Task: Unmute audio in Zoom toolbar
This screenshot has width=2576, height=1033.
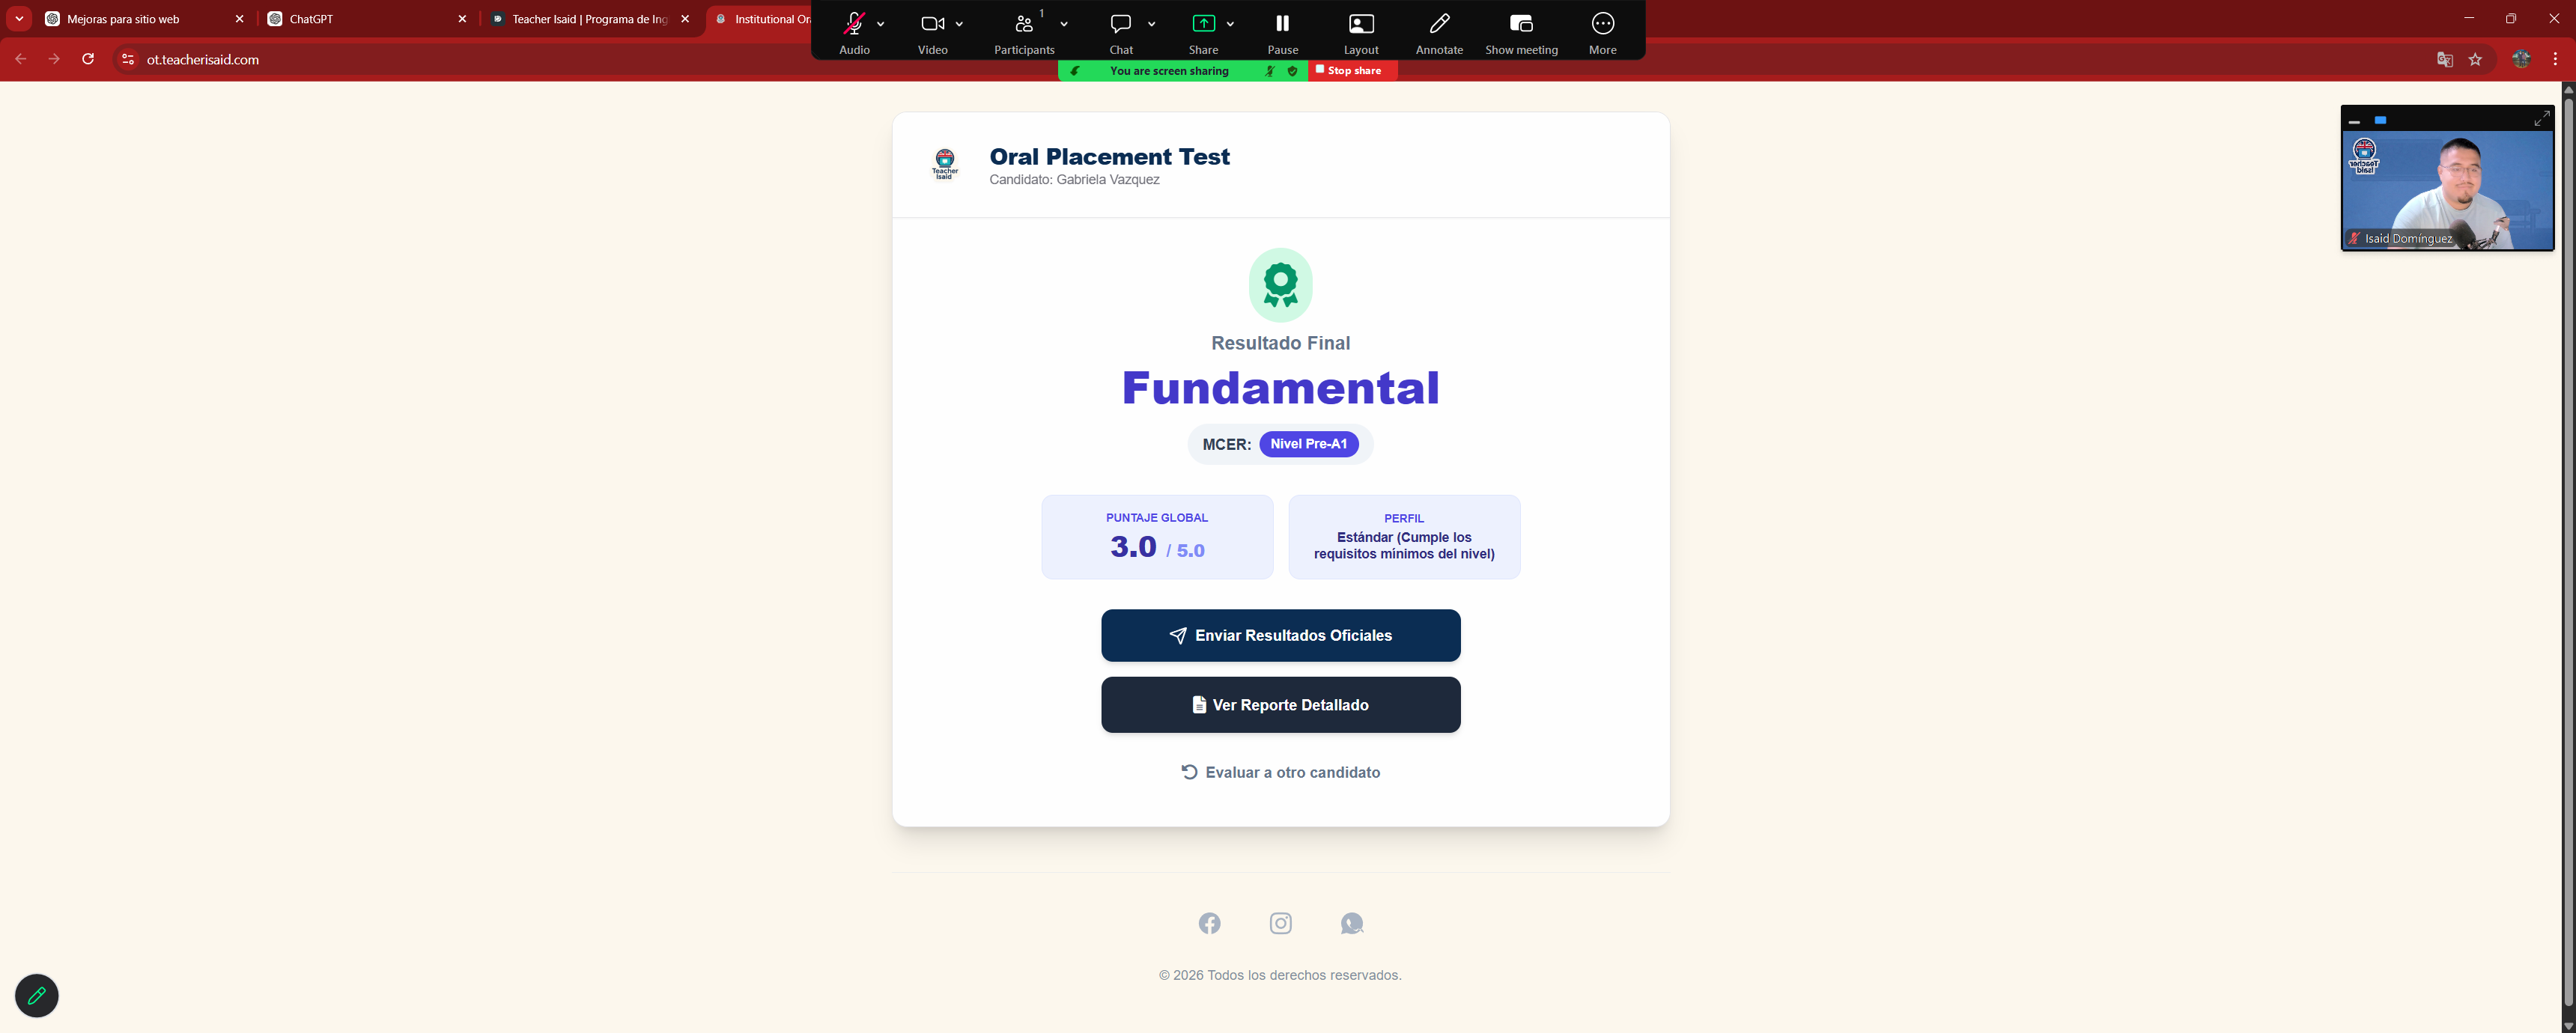Action: [x=854, y=24]
